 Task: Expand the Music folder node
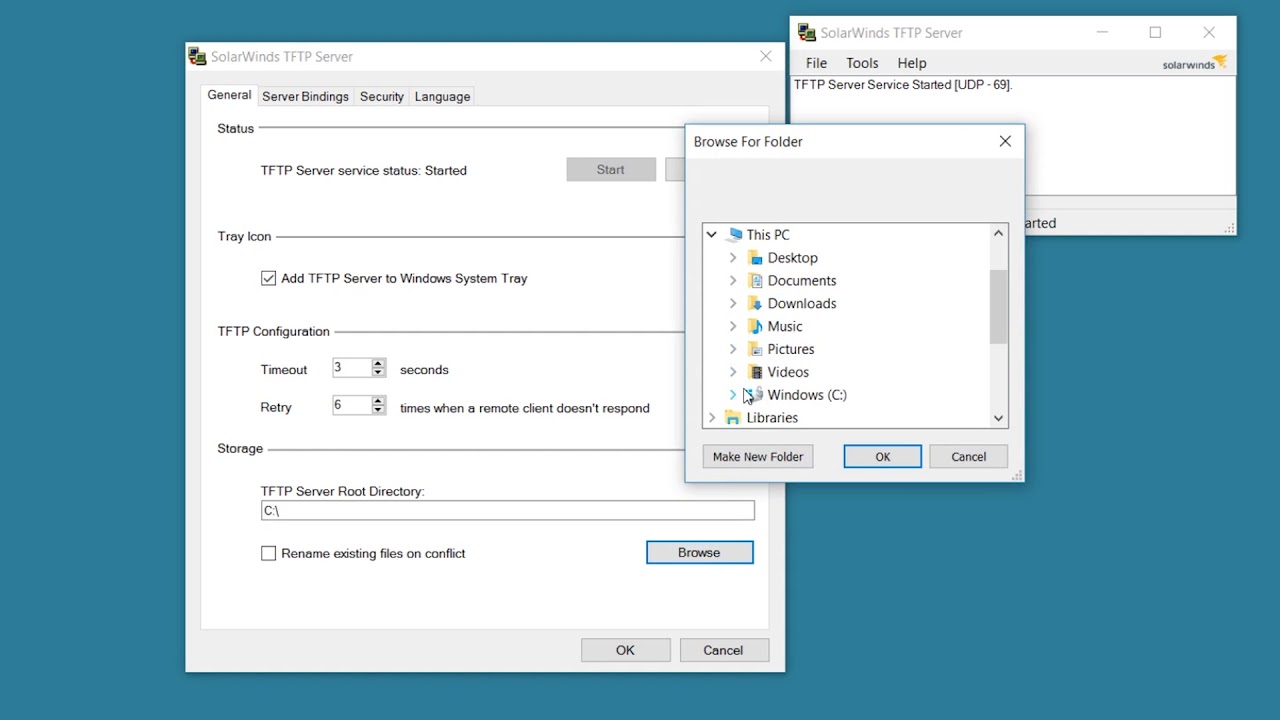[733, 327]
